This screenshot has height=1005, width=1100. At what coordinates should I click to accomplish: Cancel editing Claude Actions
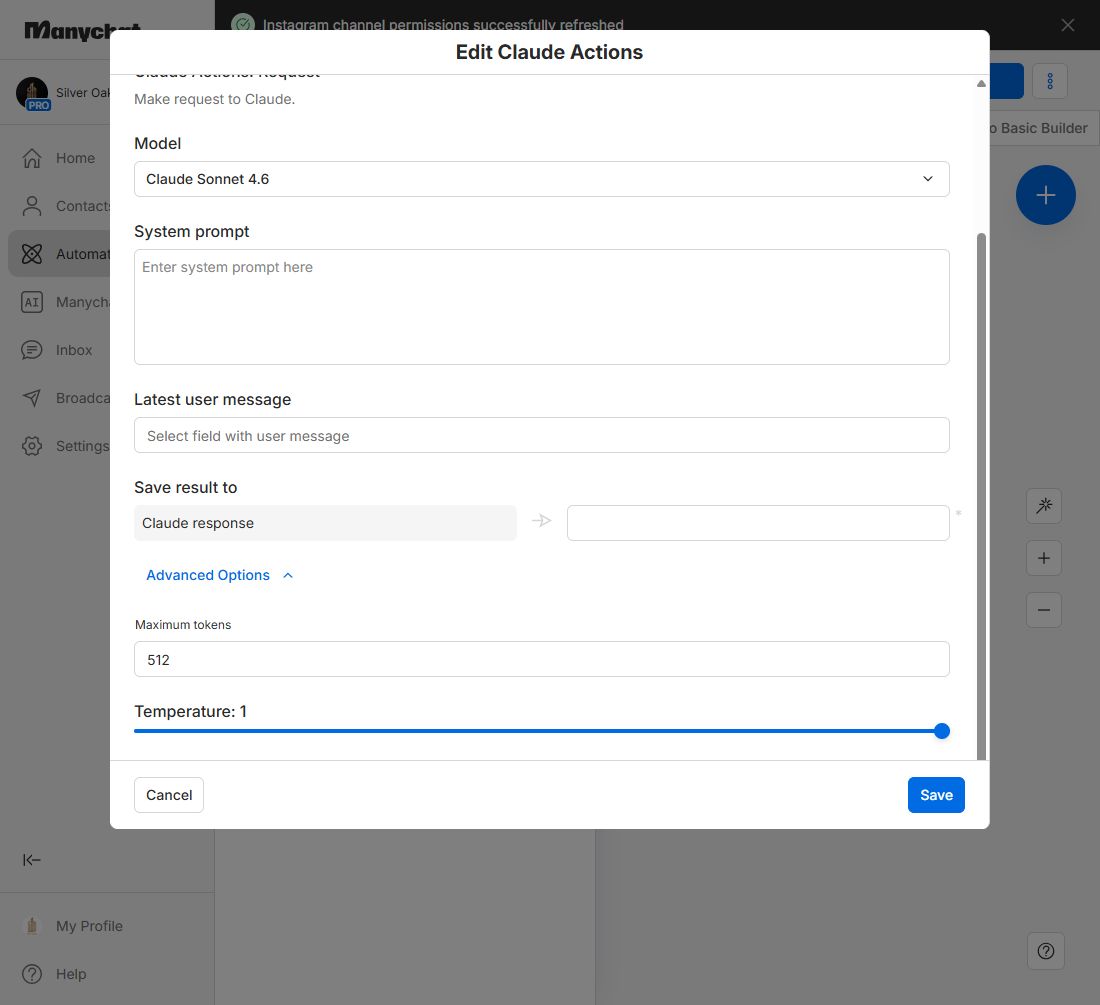point(169,795)
